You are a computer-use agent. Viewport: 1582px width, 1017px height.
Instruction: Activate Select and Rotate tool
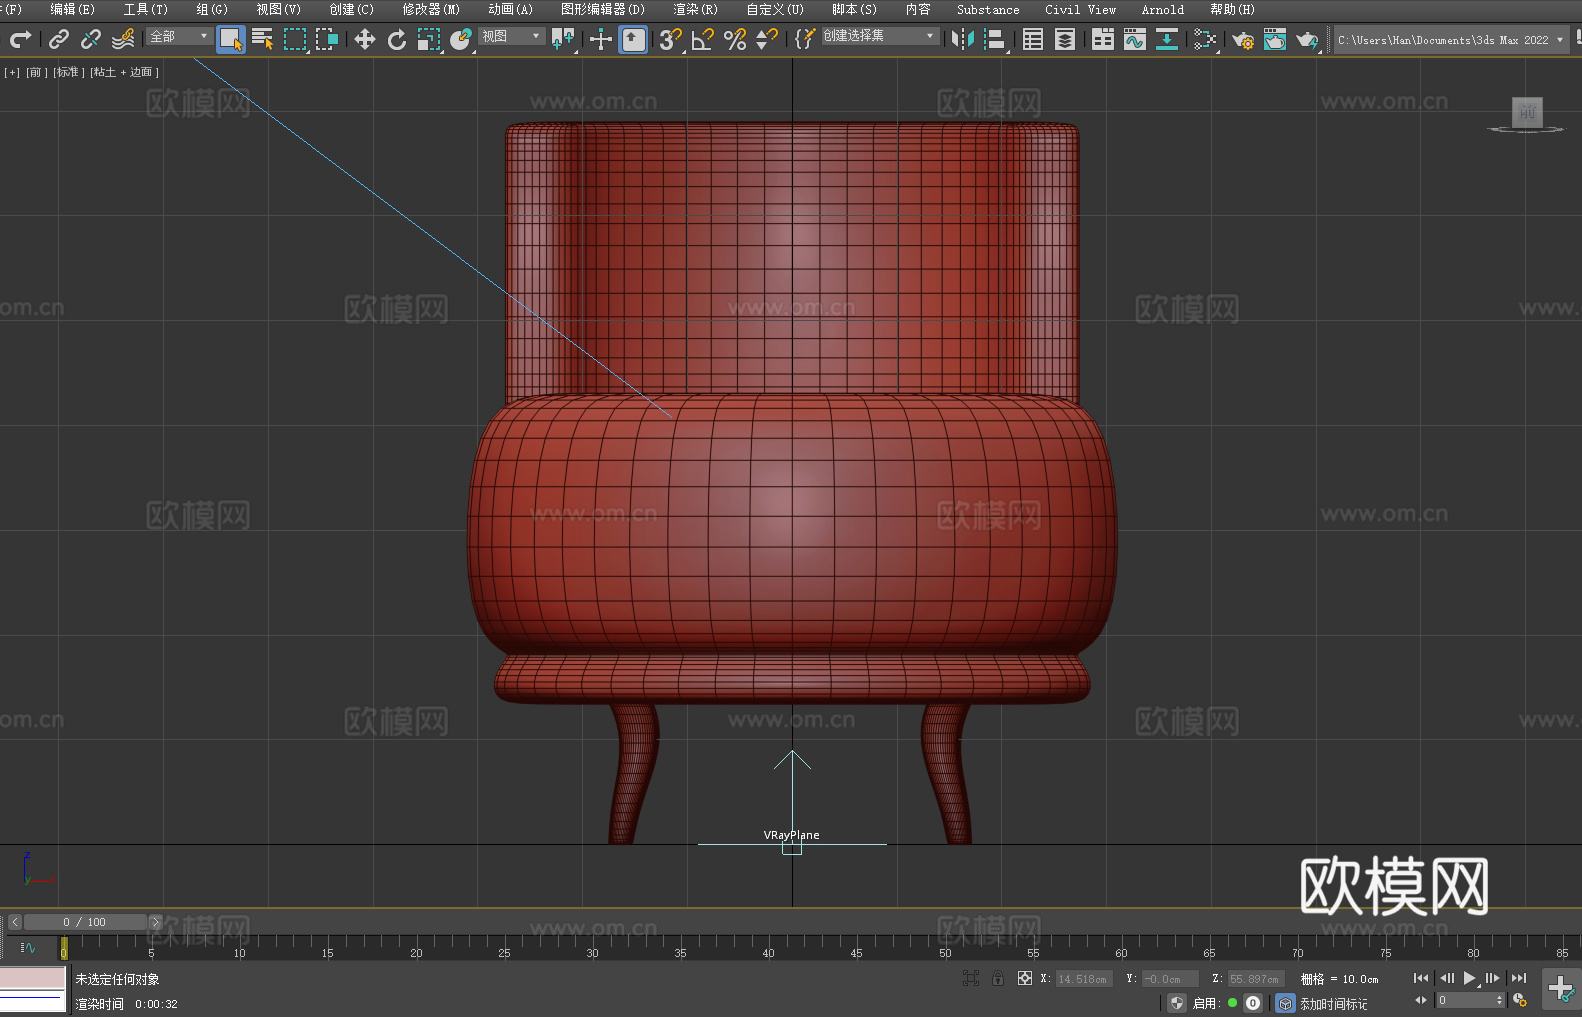397,39
